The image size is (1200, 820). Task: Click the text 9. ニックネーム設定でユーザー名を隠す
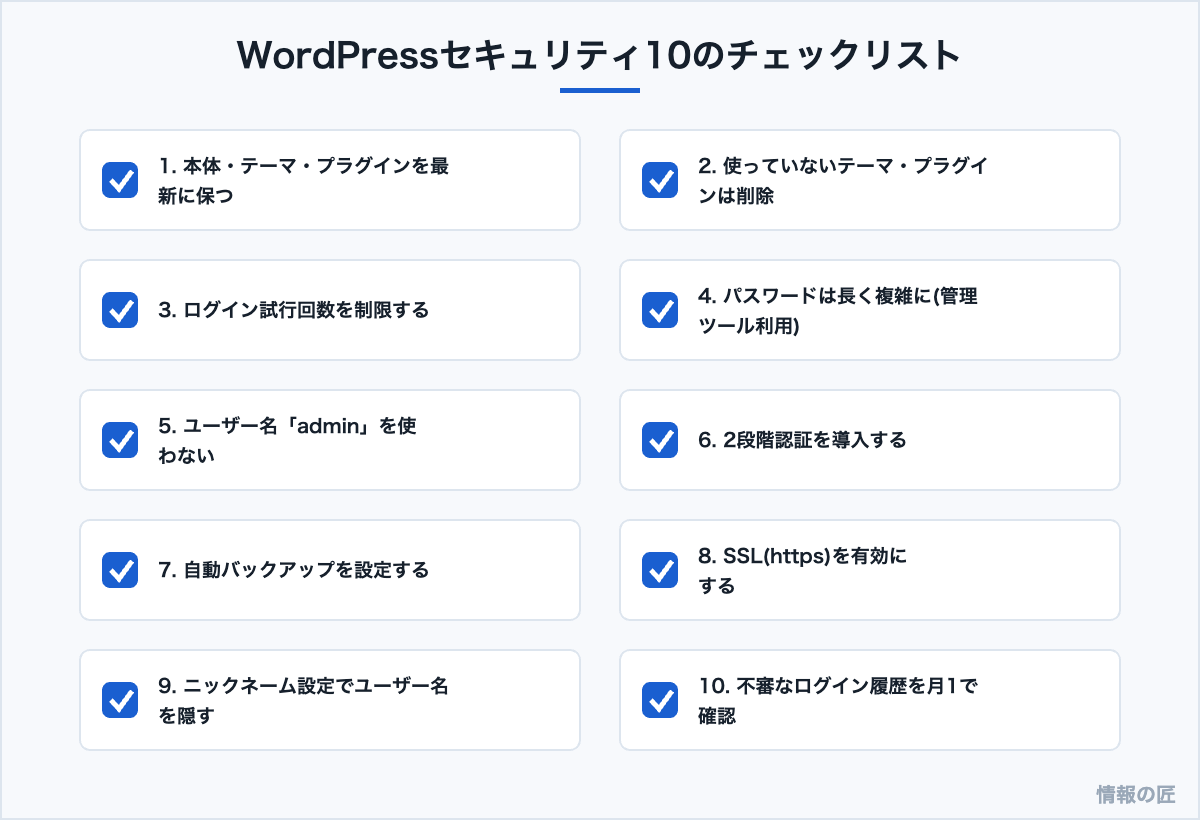click(x=304, y=700)
